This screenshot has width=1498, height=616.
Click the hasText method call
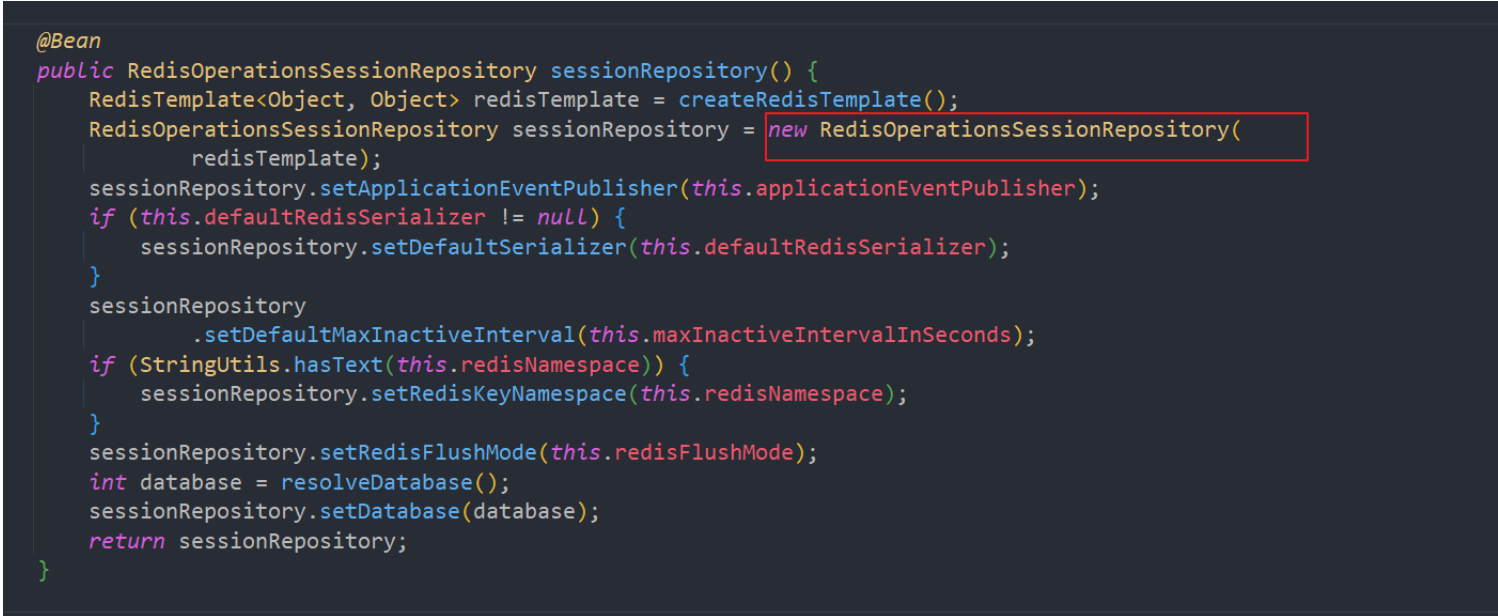[338, 365]
